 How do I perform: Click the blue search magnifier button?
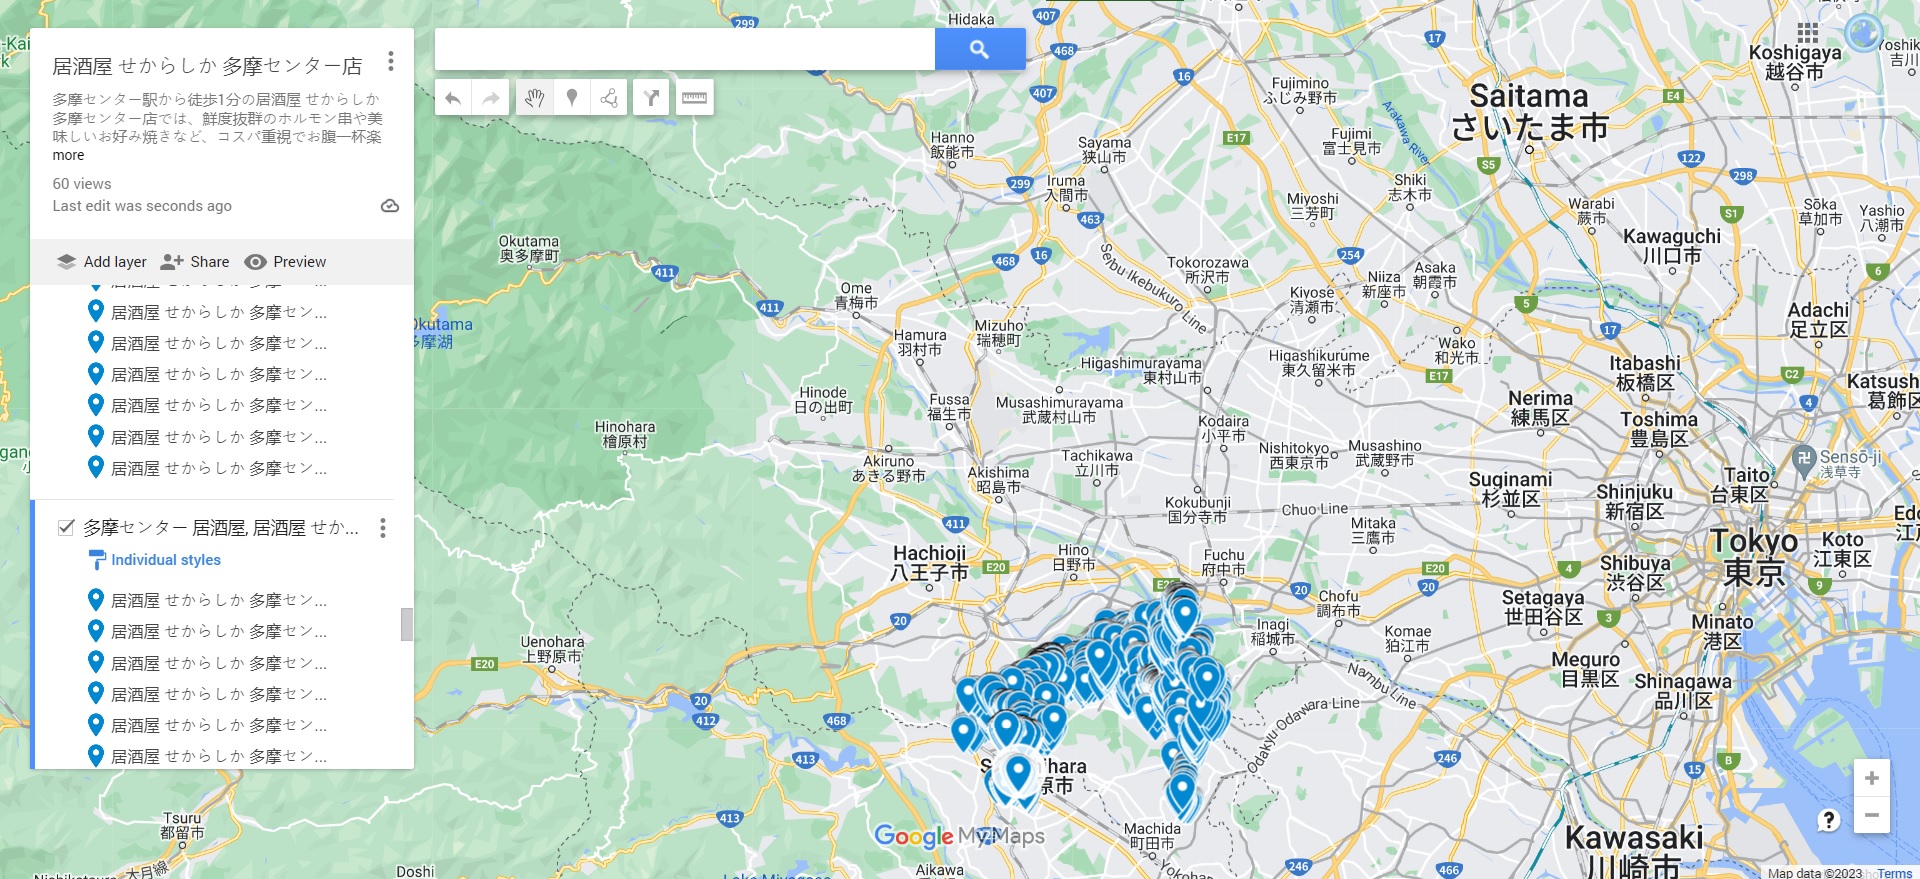click(980, 49)
